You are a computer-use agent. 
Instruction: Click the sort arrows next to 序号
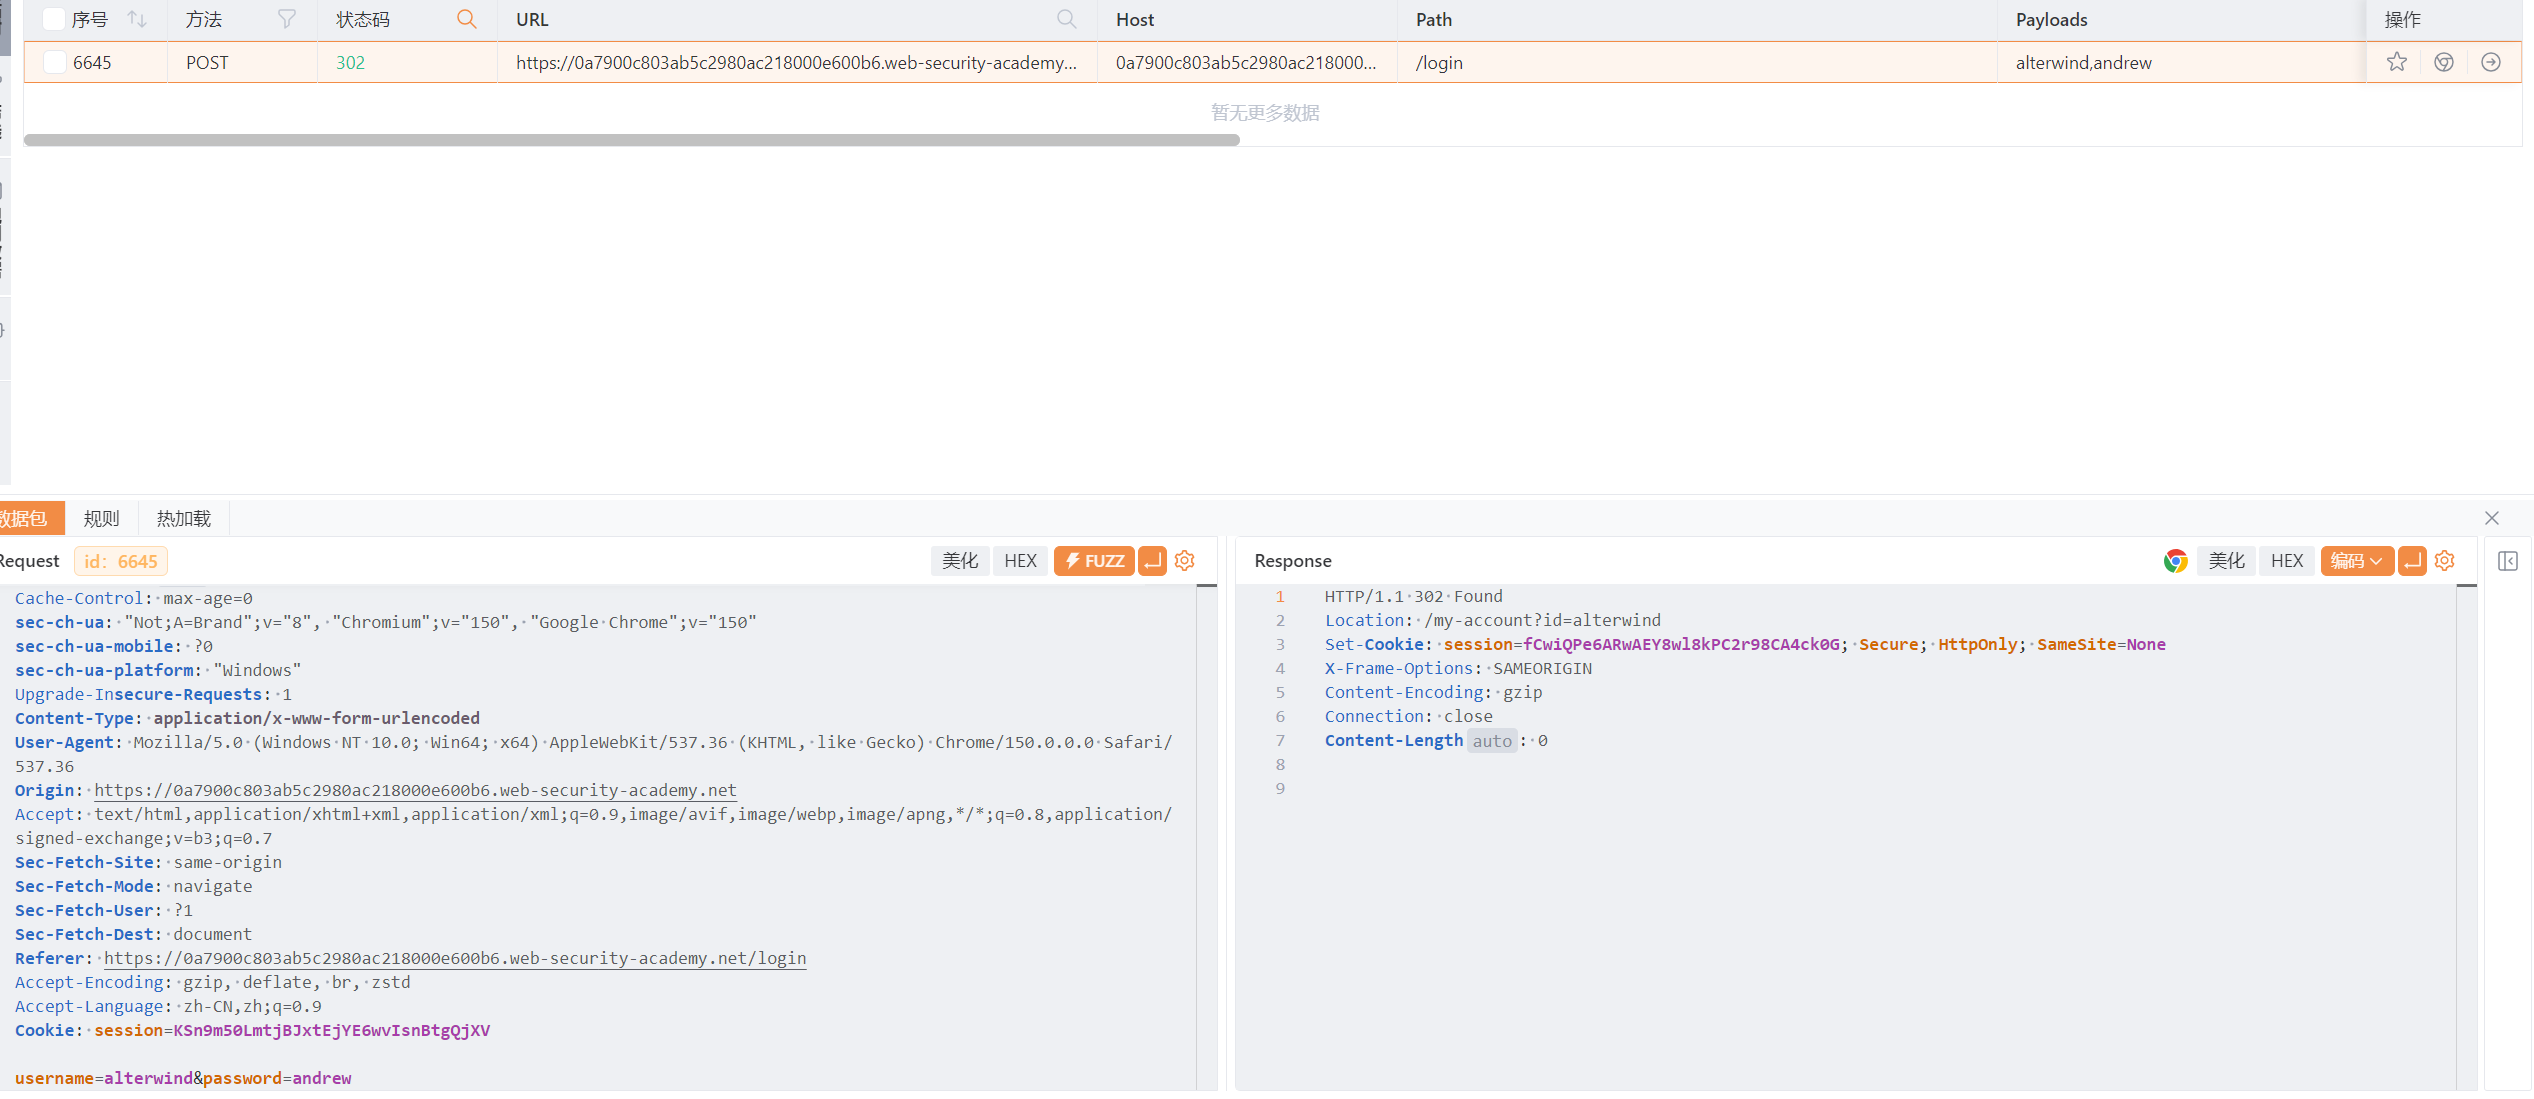point(137,20)
